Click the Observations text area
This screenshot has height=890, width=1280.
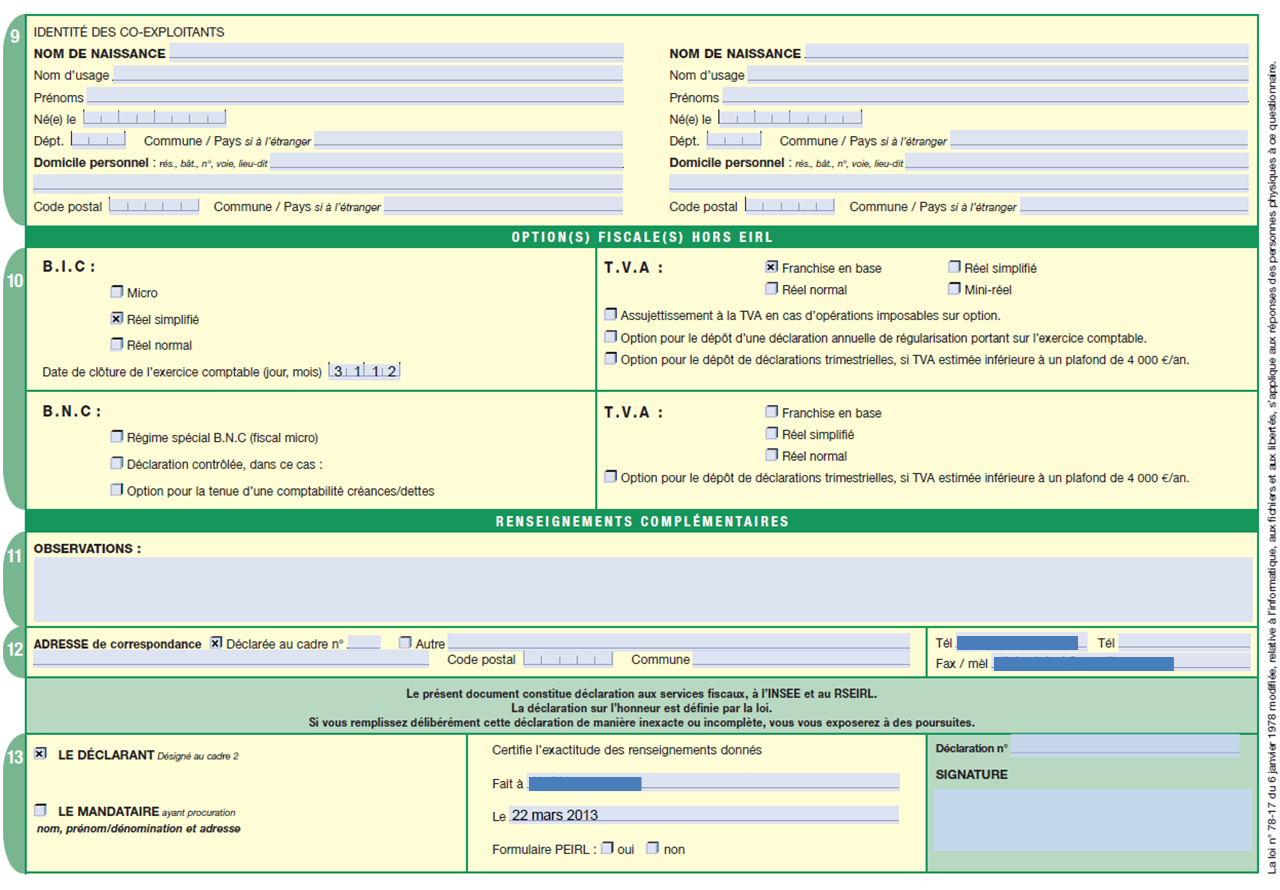(x=643, y=590)
